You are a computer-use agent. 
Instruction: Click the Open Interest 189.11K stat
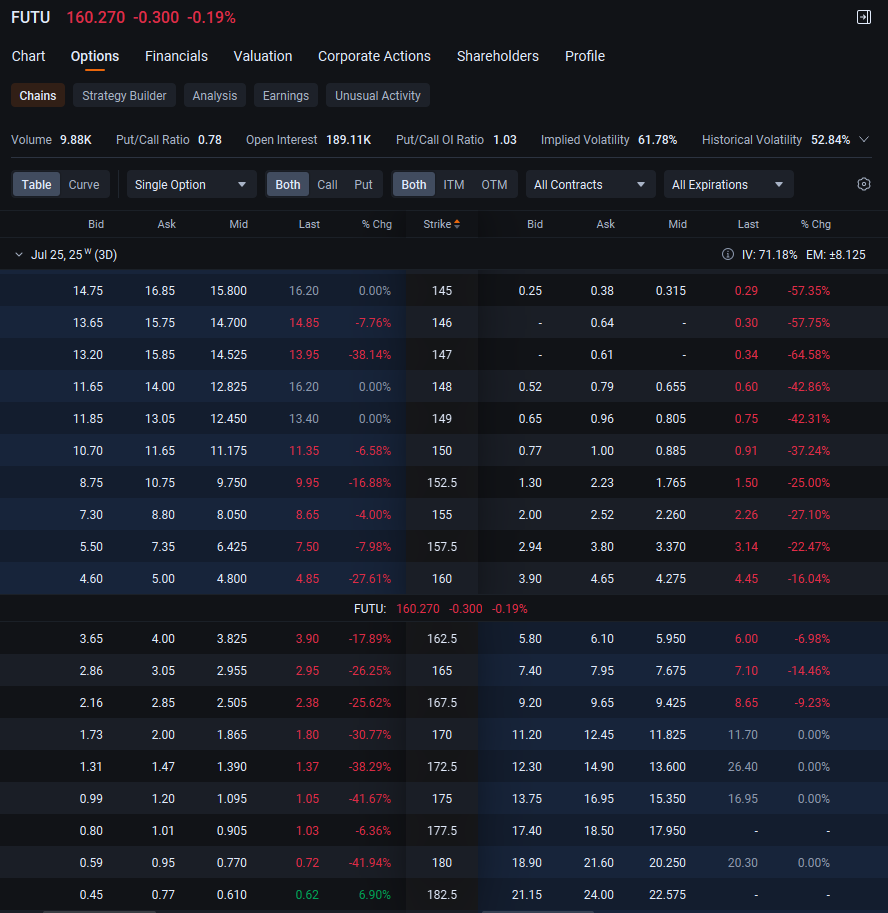(309, 140)
